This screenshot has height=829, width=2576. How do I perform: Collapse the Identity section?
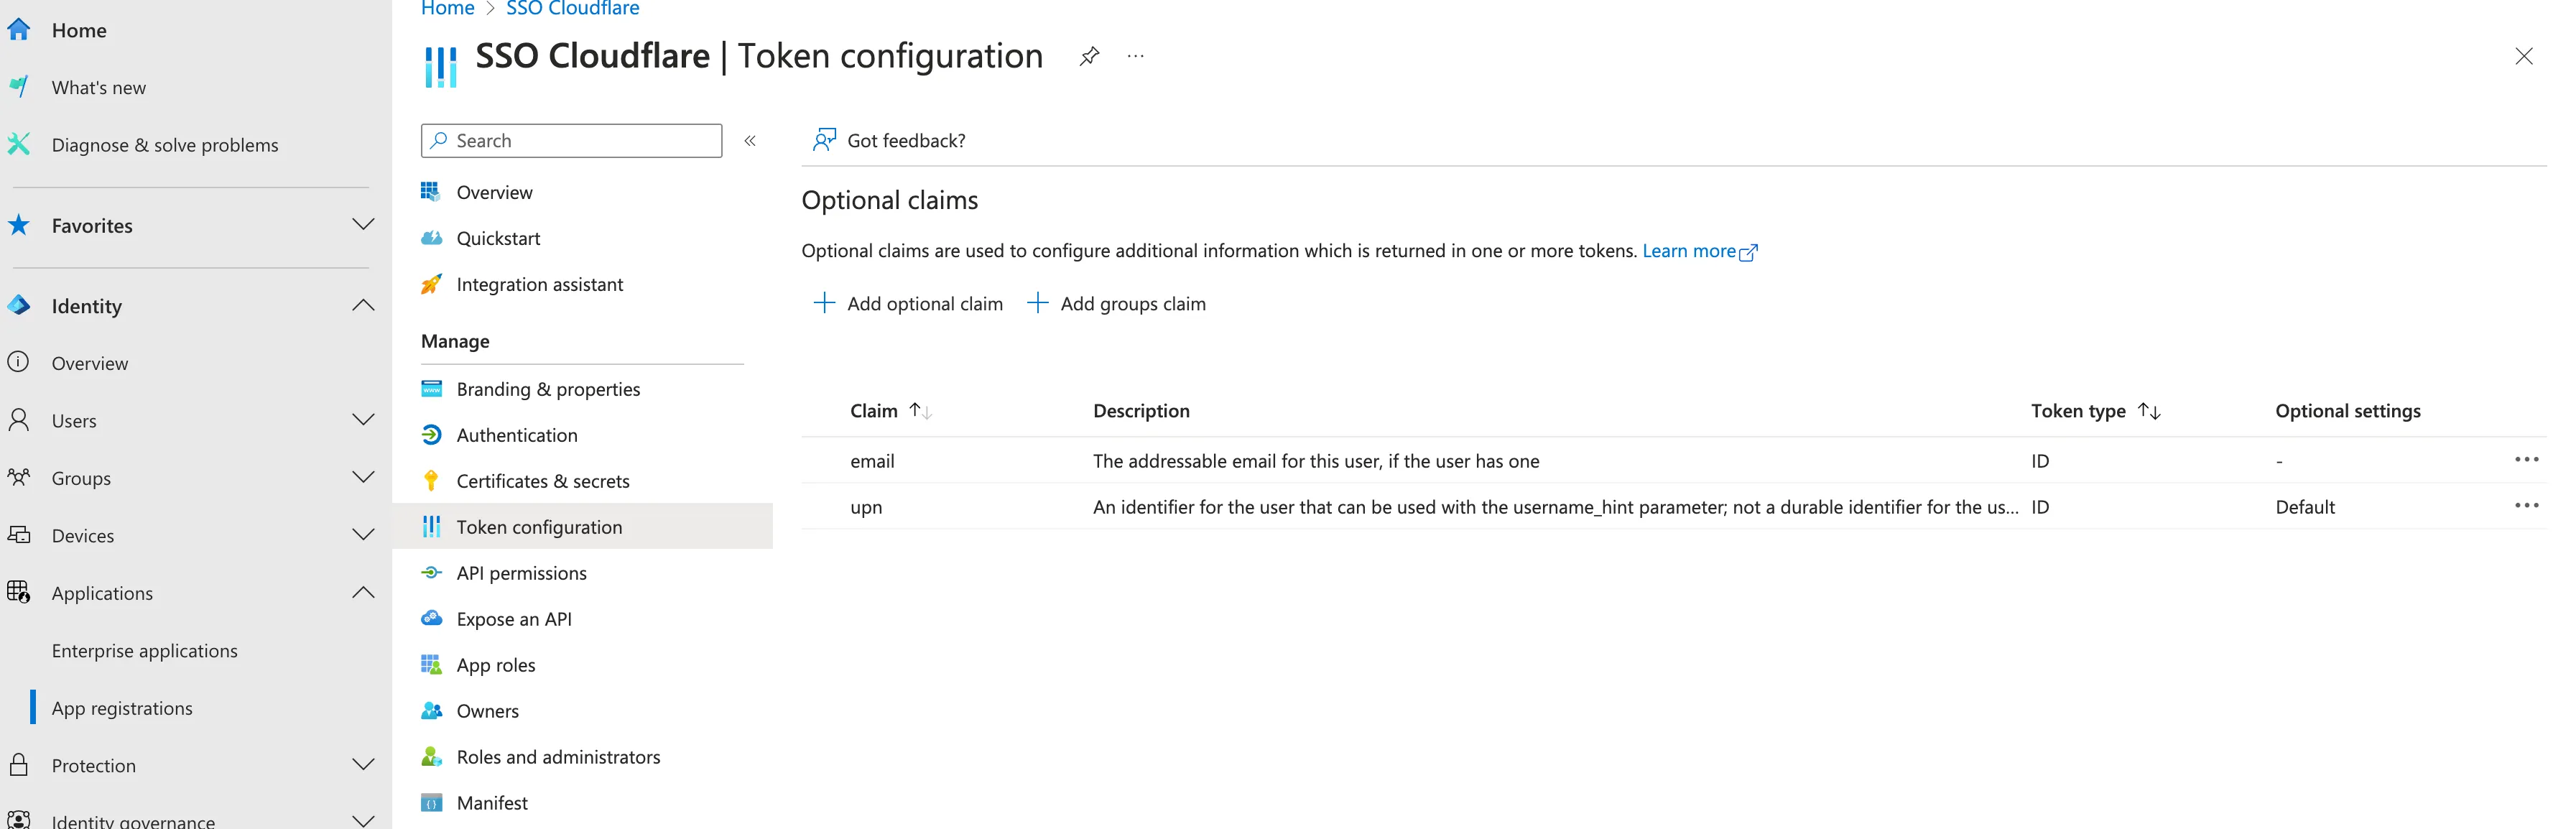(363, 305)
